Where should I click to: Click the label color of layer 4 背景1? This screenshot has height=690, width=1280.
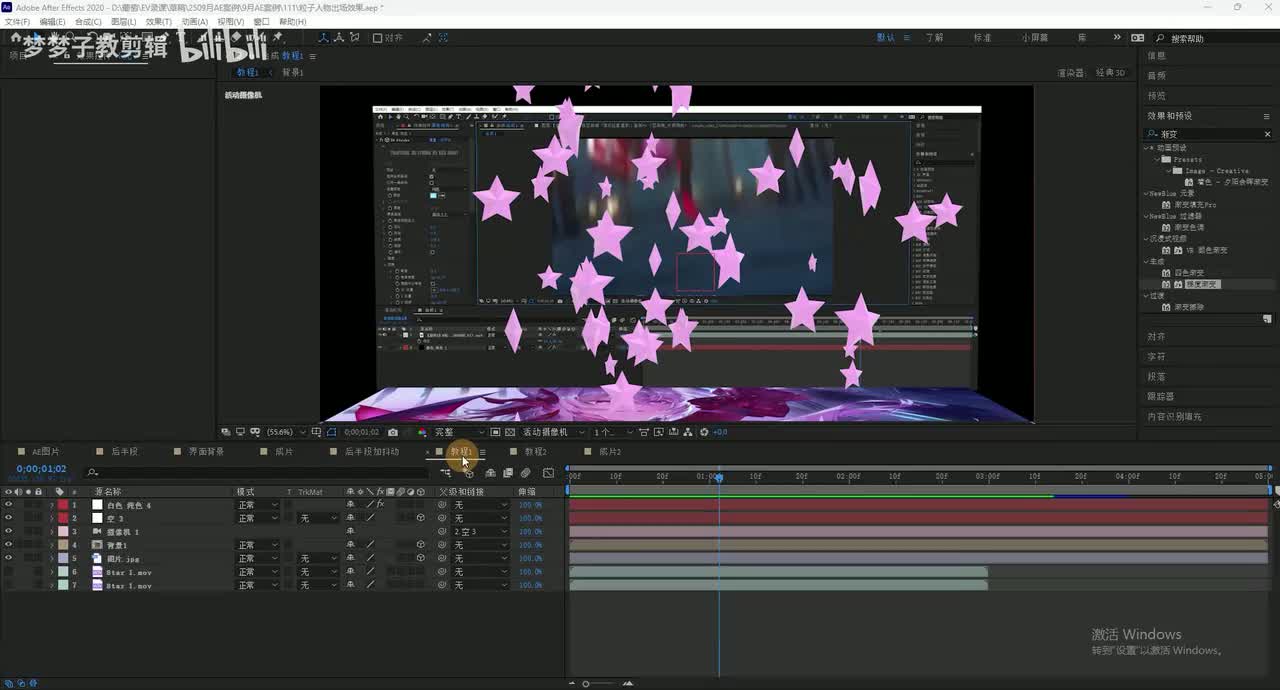(62, 545)
